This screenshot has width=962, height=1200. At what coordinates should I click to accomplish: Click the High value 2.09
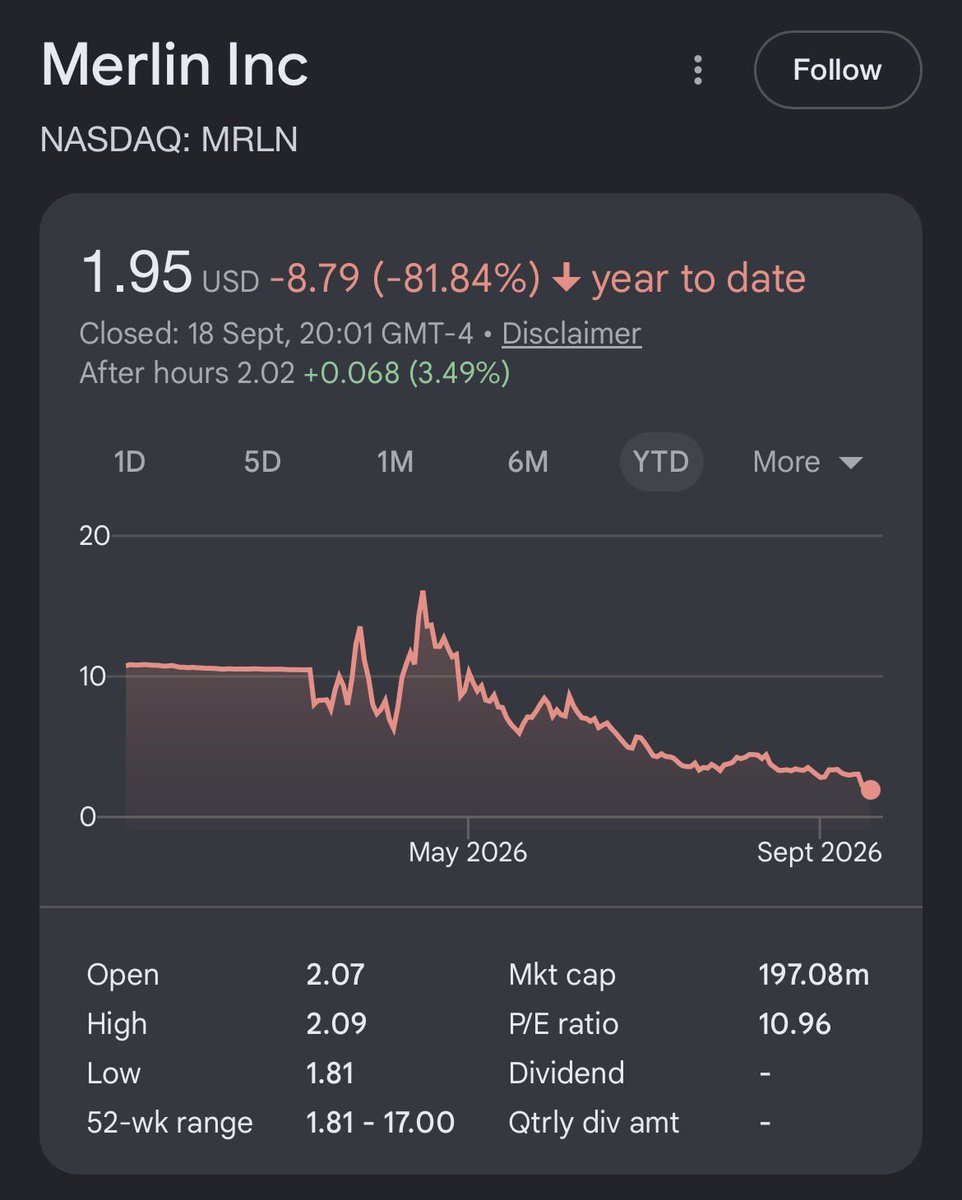[336, 1024]
